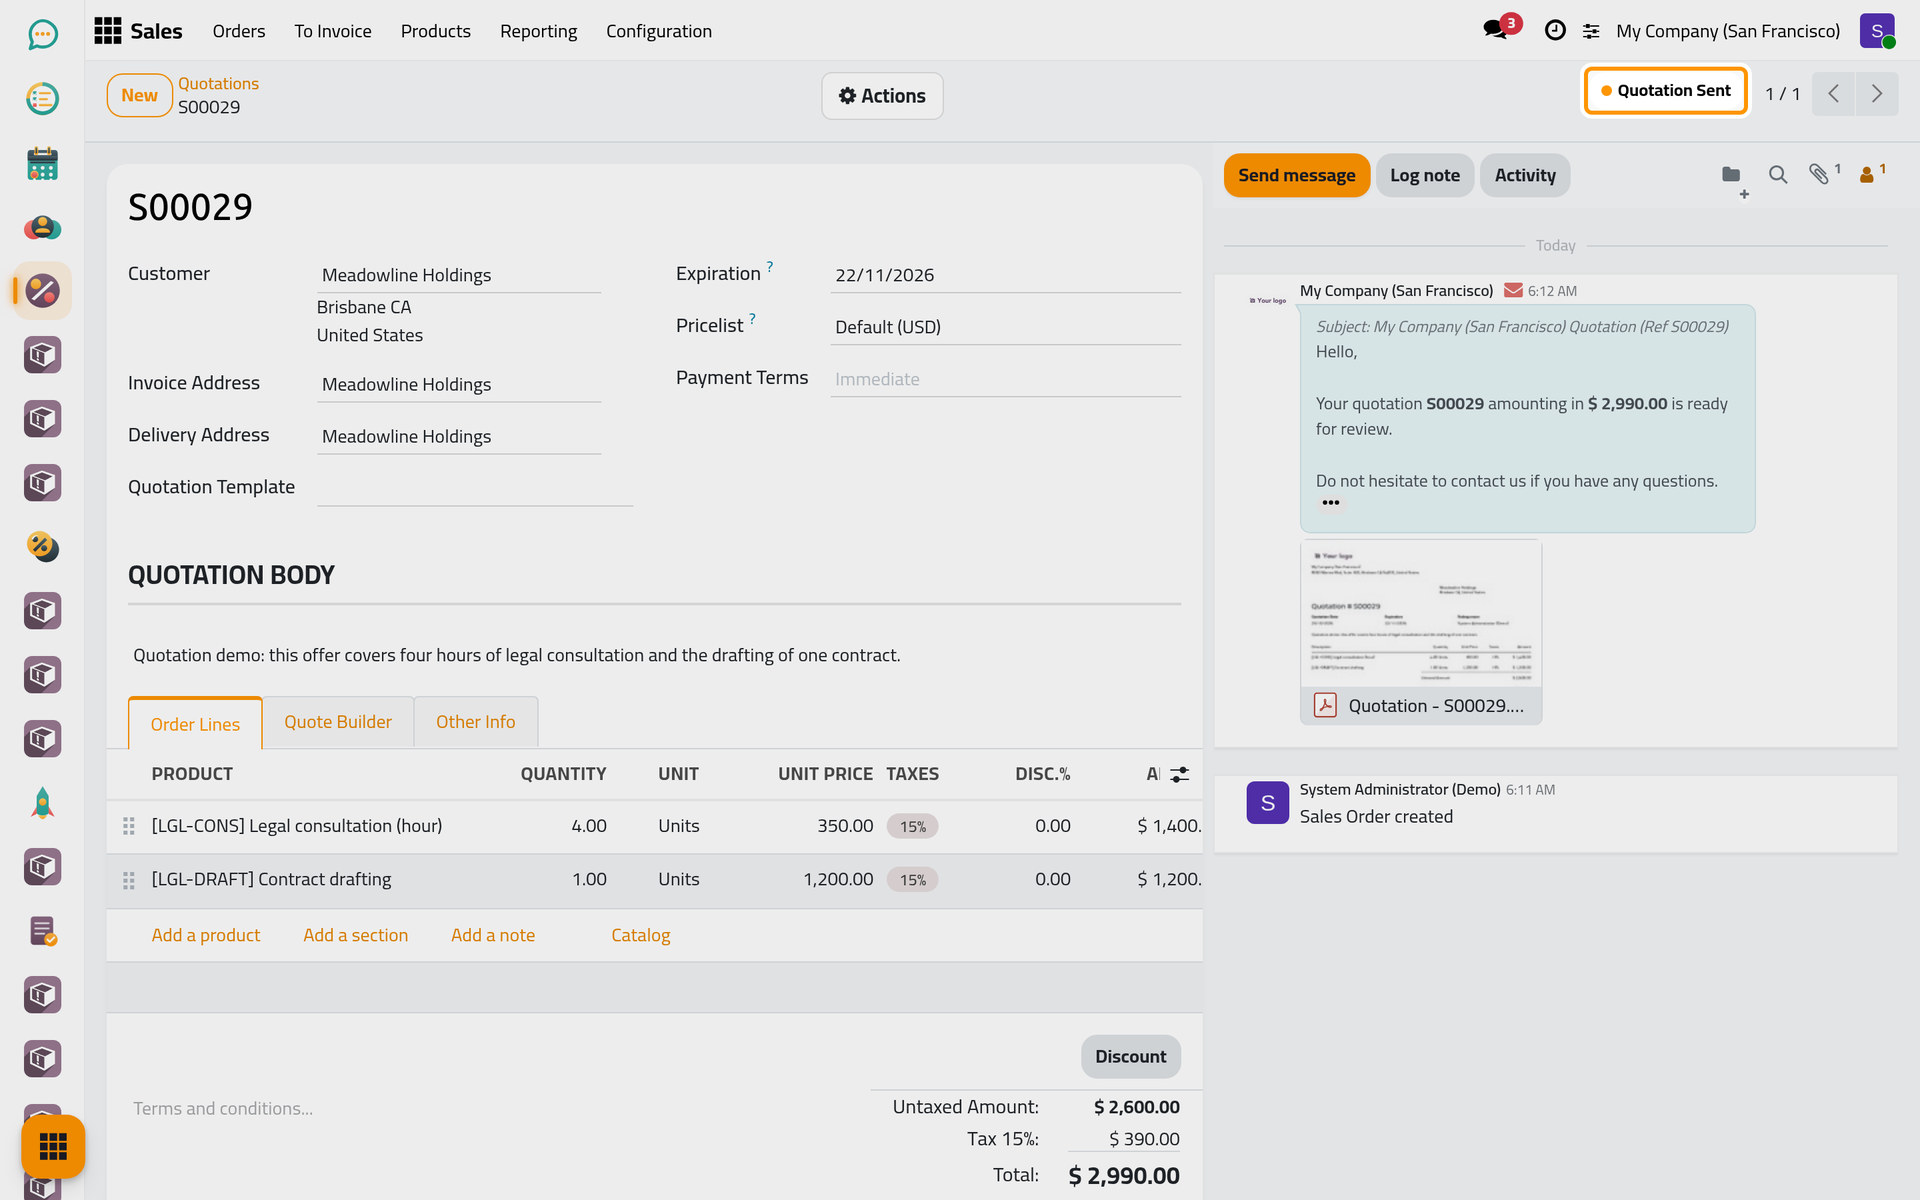
Task: Open the rocket sidebar app icon
Action: [42, 803]
